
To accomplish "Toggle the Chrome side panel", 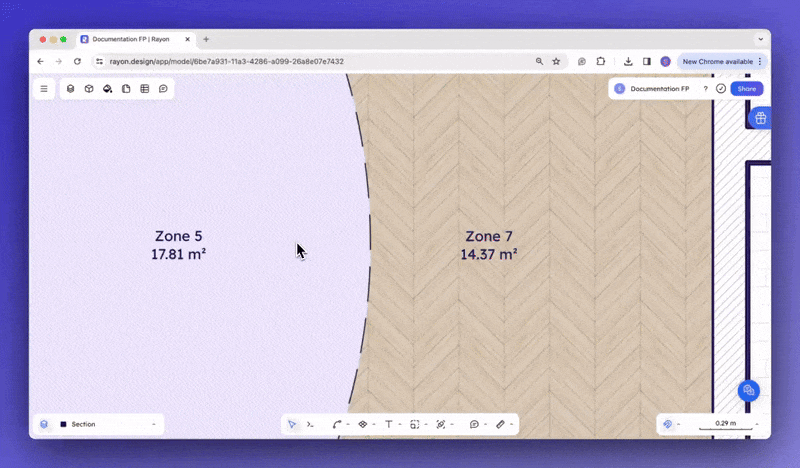I will [646, 61].
